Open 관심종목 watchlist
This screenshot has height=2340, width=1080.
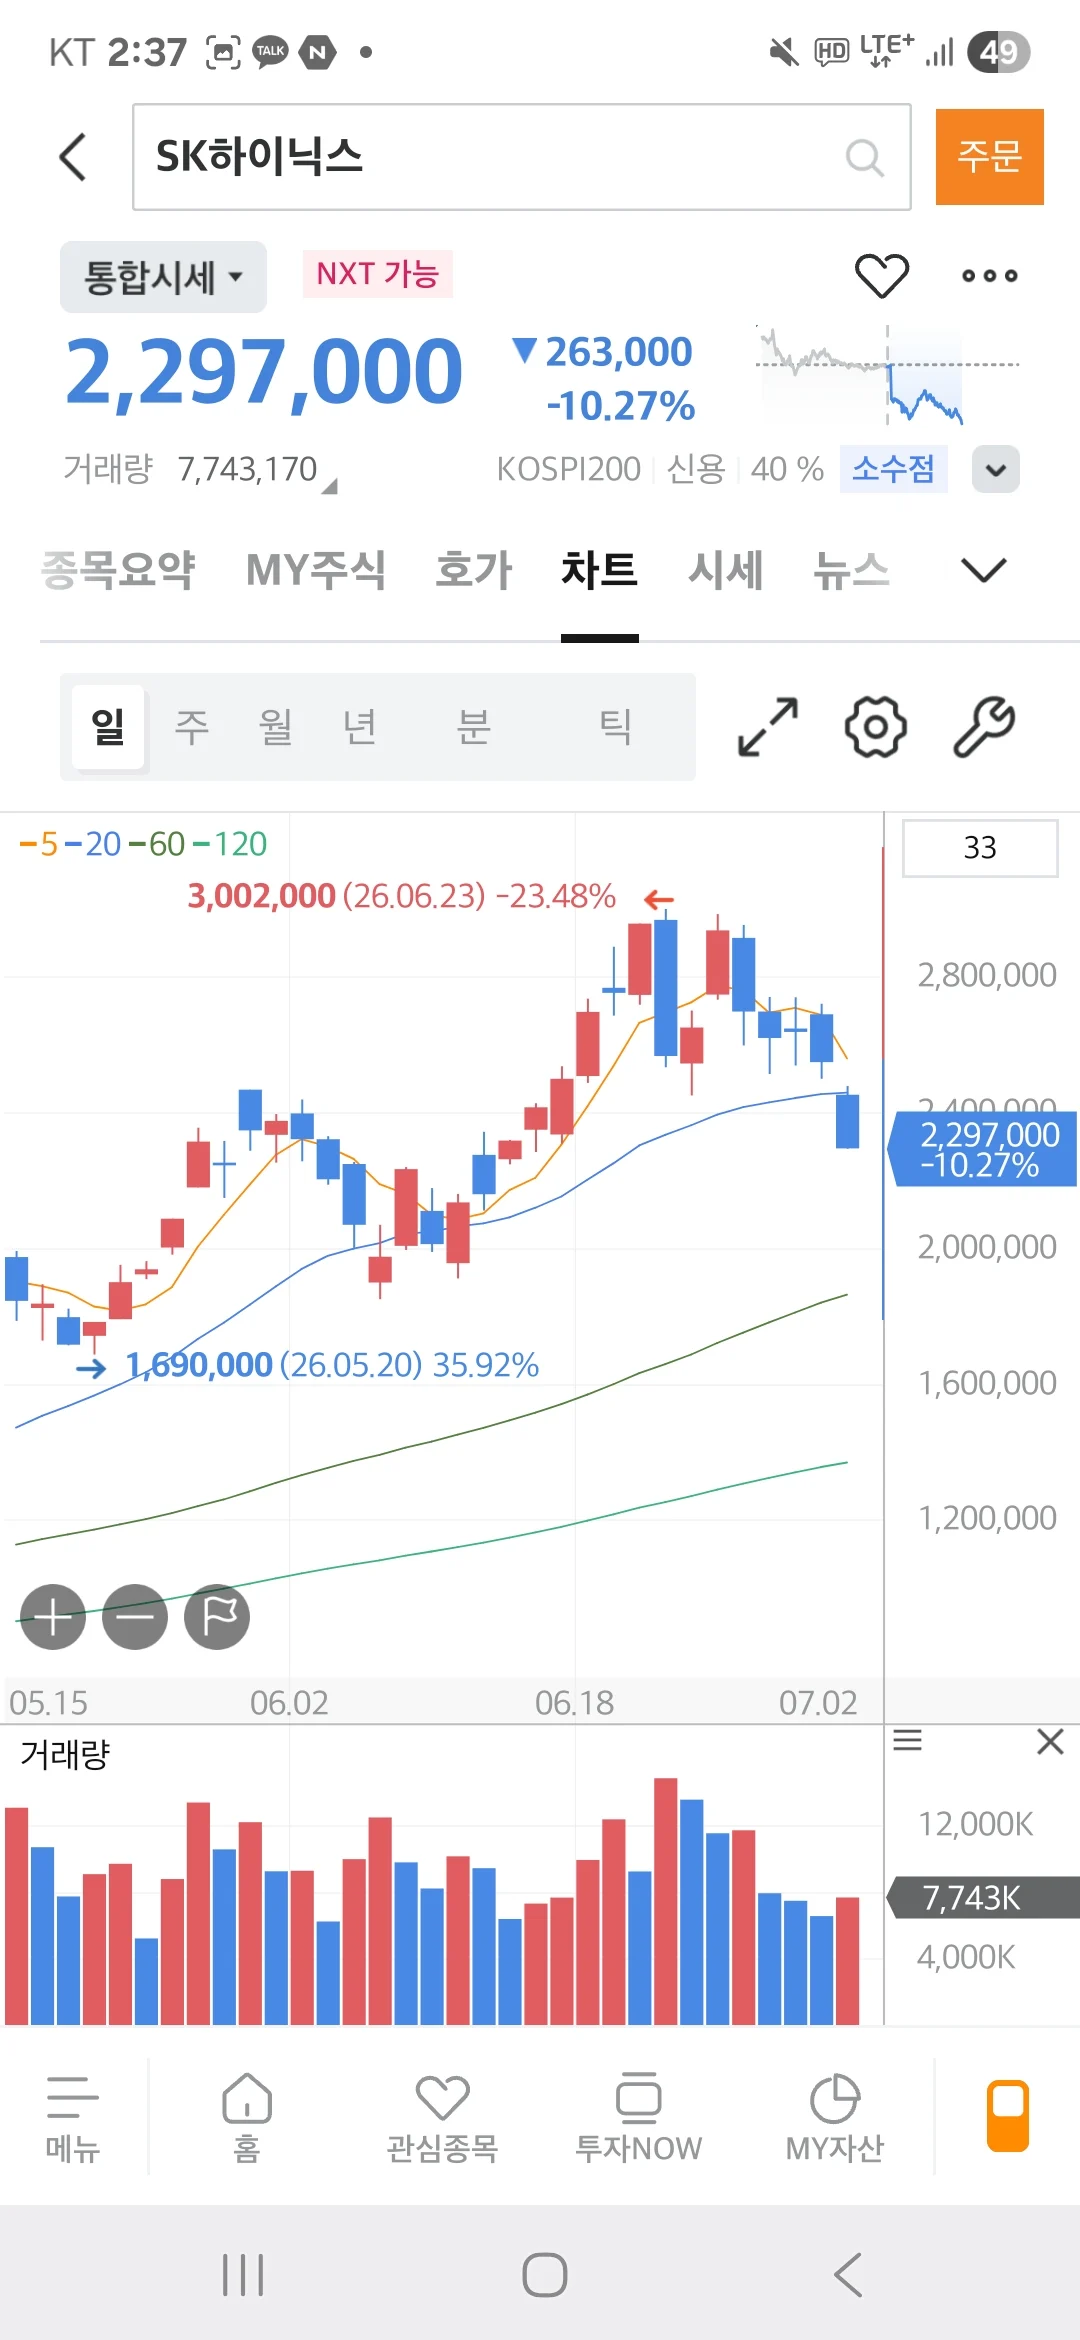(x=442, y=2119)
